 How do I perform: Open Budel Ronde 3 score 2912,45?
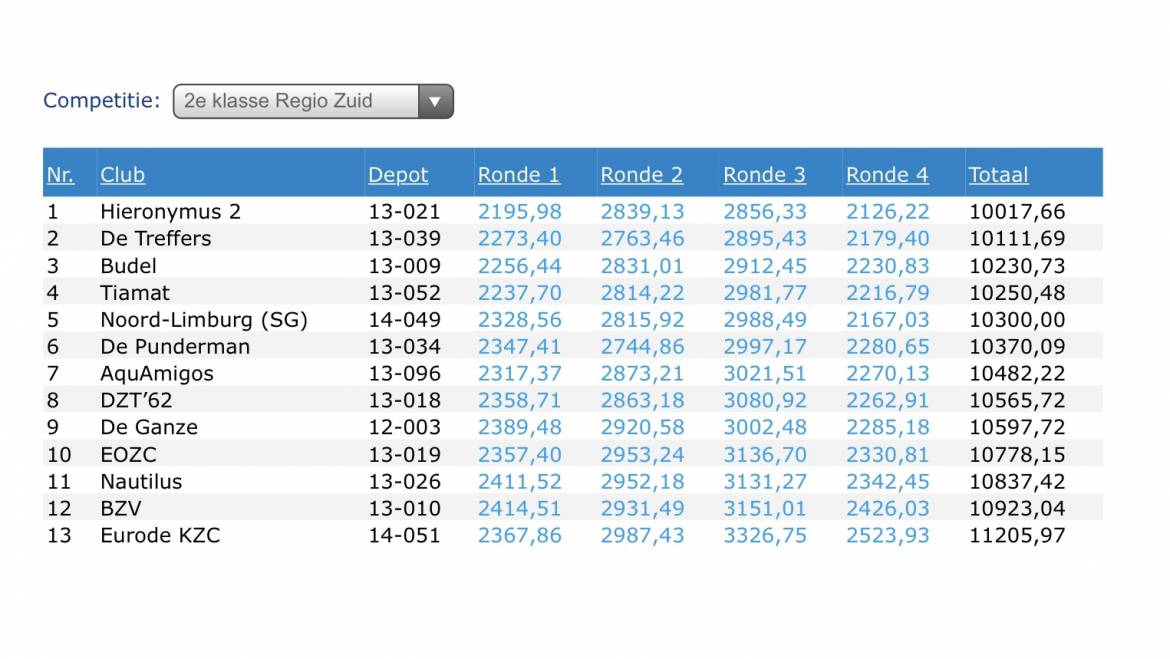[x=765, y=266]
